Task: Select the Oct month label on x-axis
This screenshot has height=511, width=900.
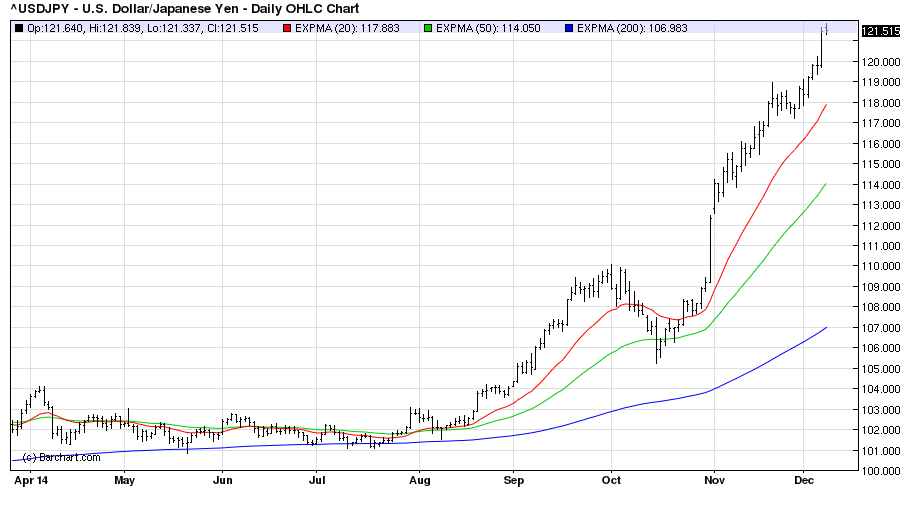Action: [x=611, y=481]
